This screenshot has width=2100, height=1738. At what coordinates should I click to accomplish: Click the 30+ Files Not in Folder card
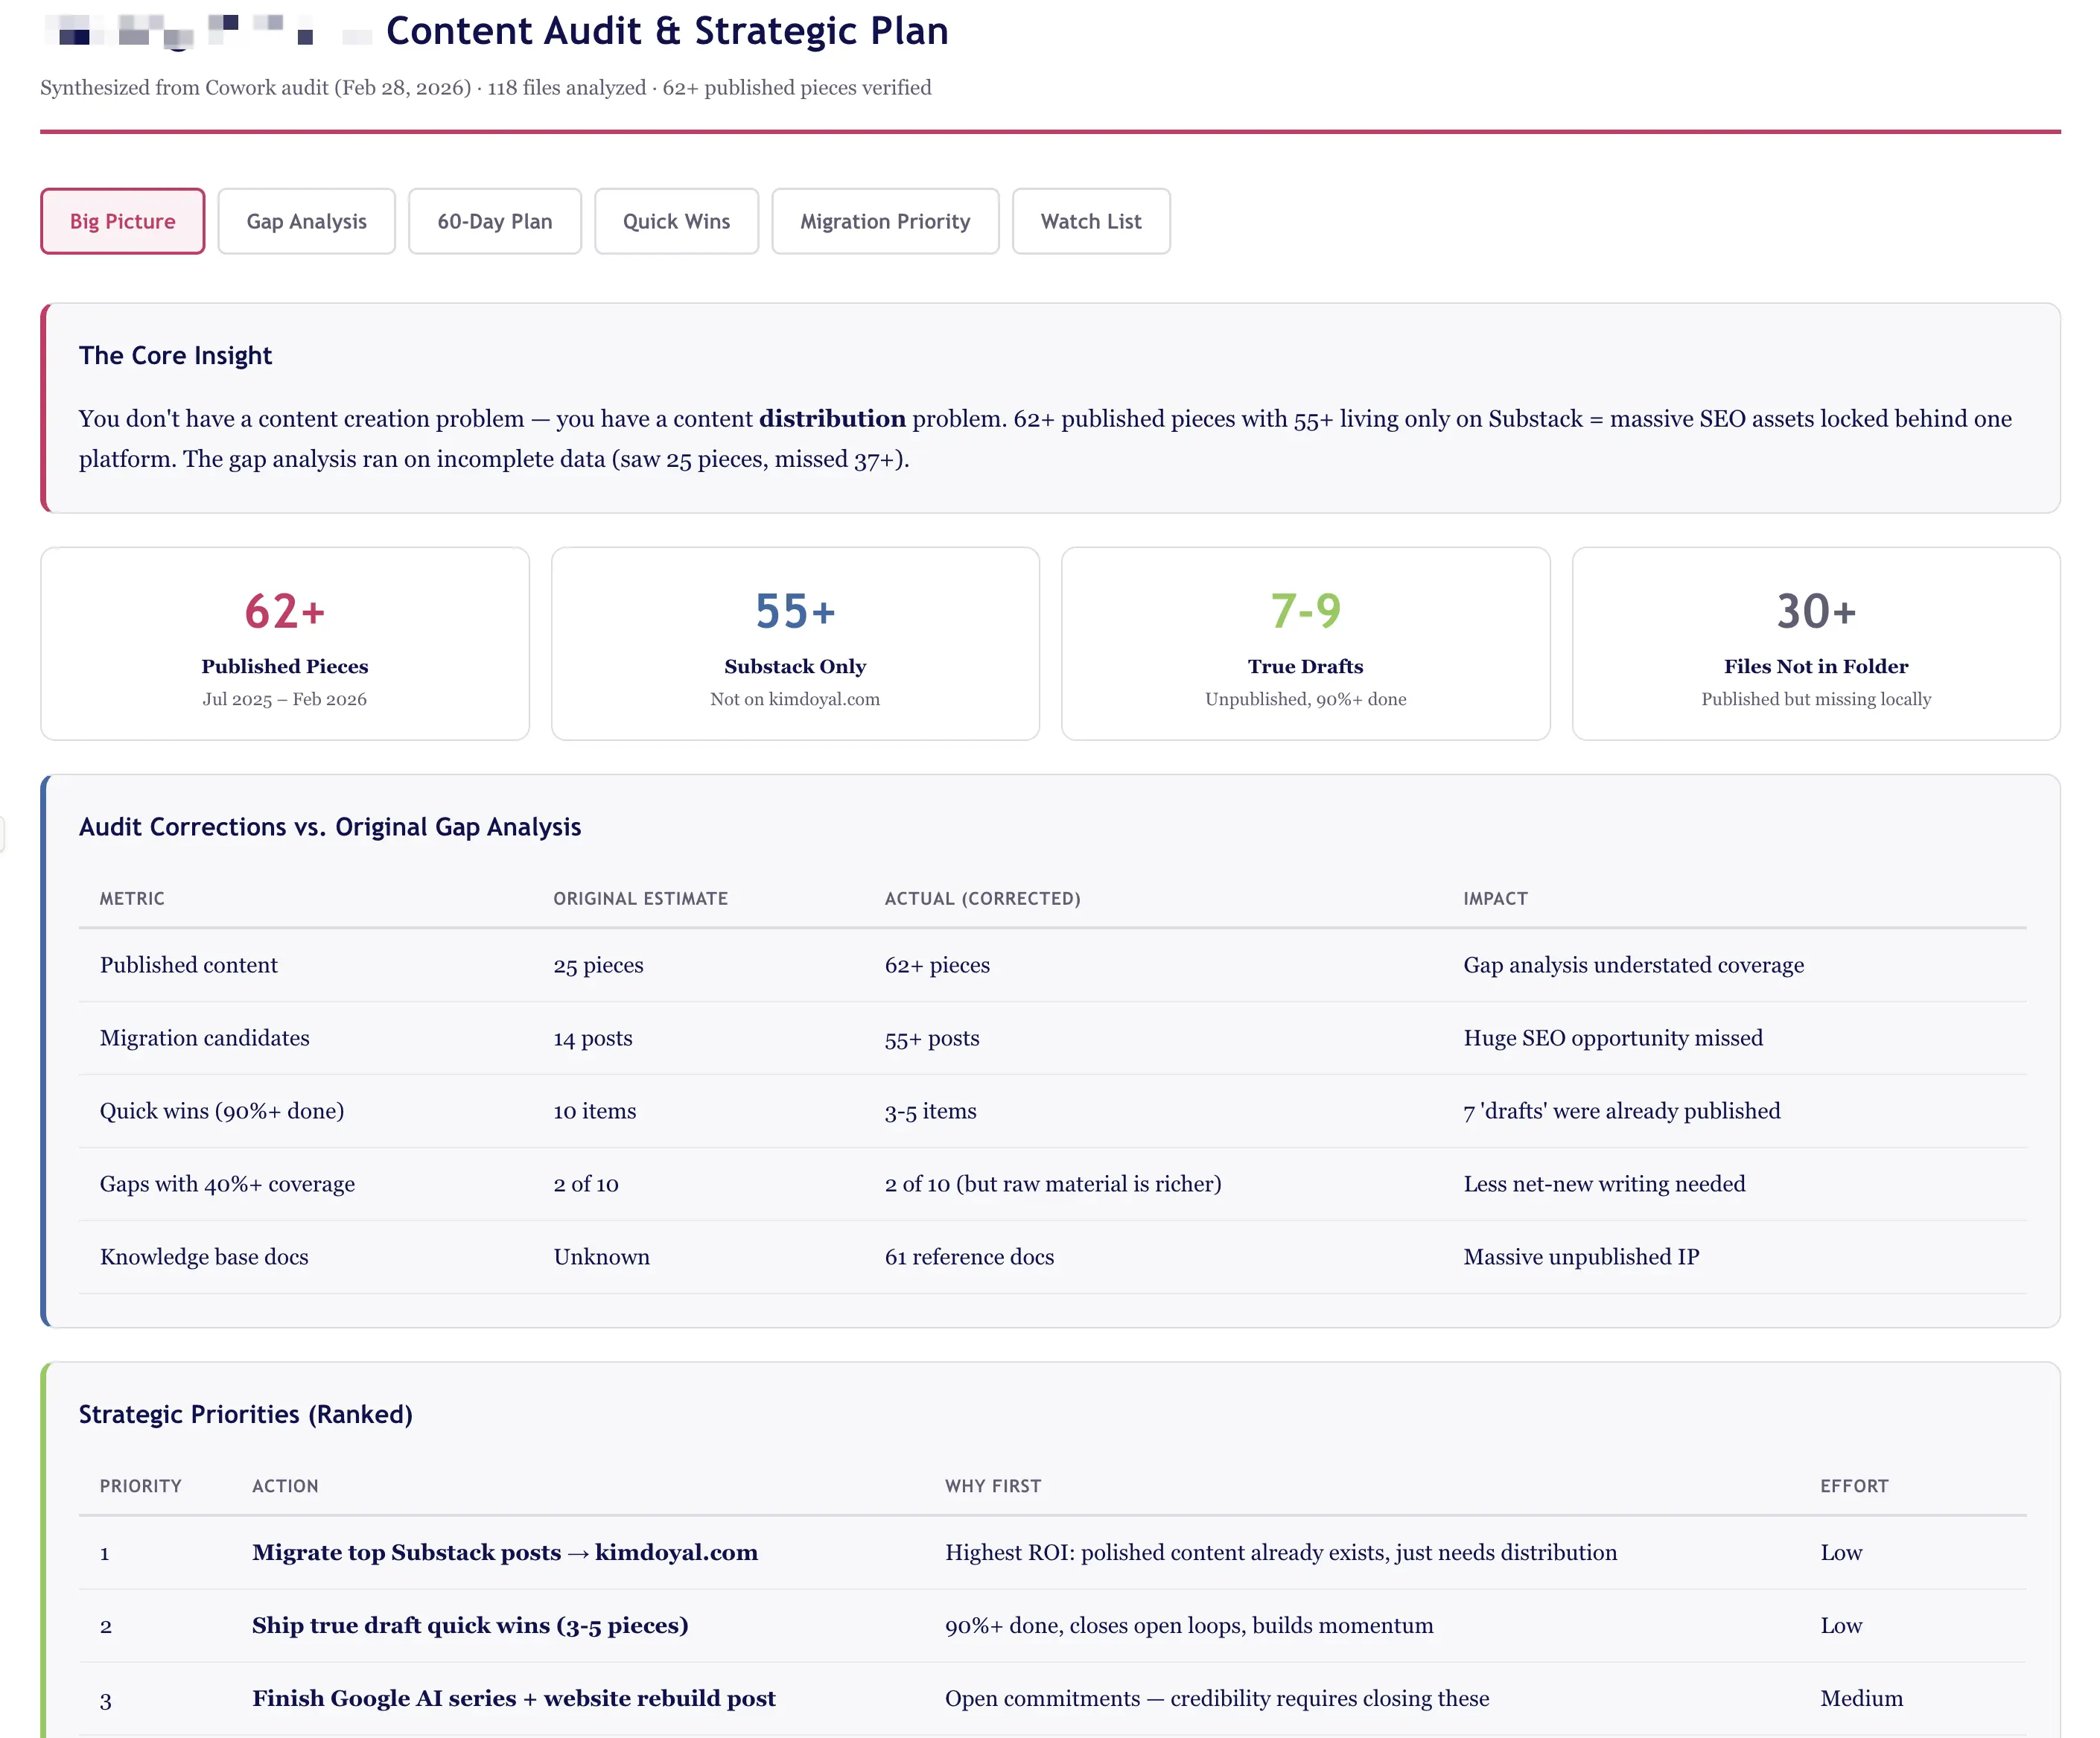pos(1816,643)
